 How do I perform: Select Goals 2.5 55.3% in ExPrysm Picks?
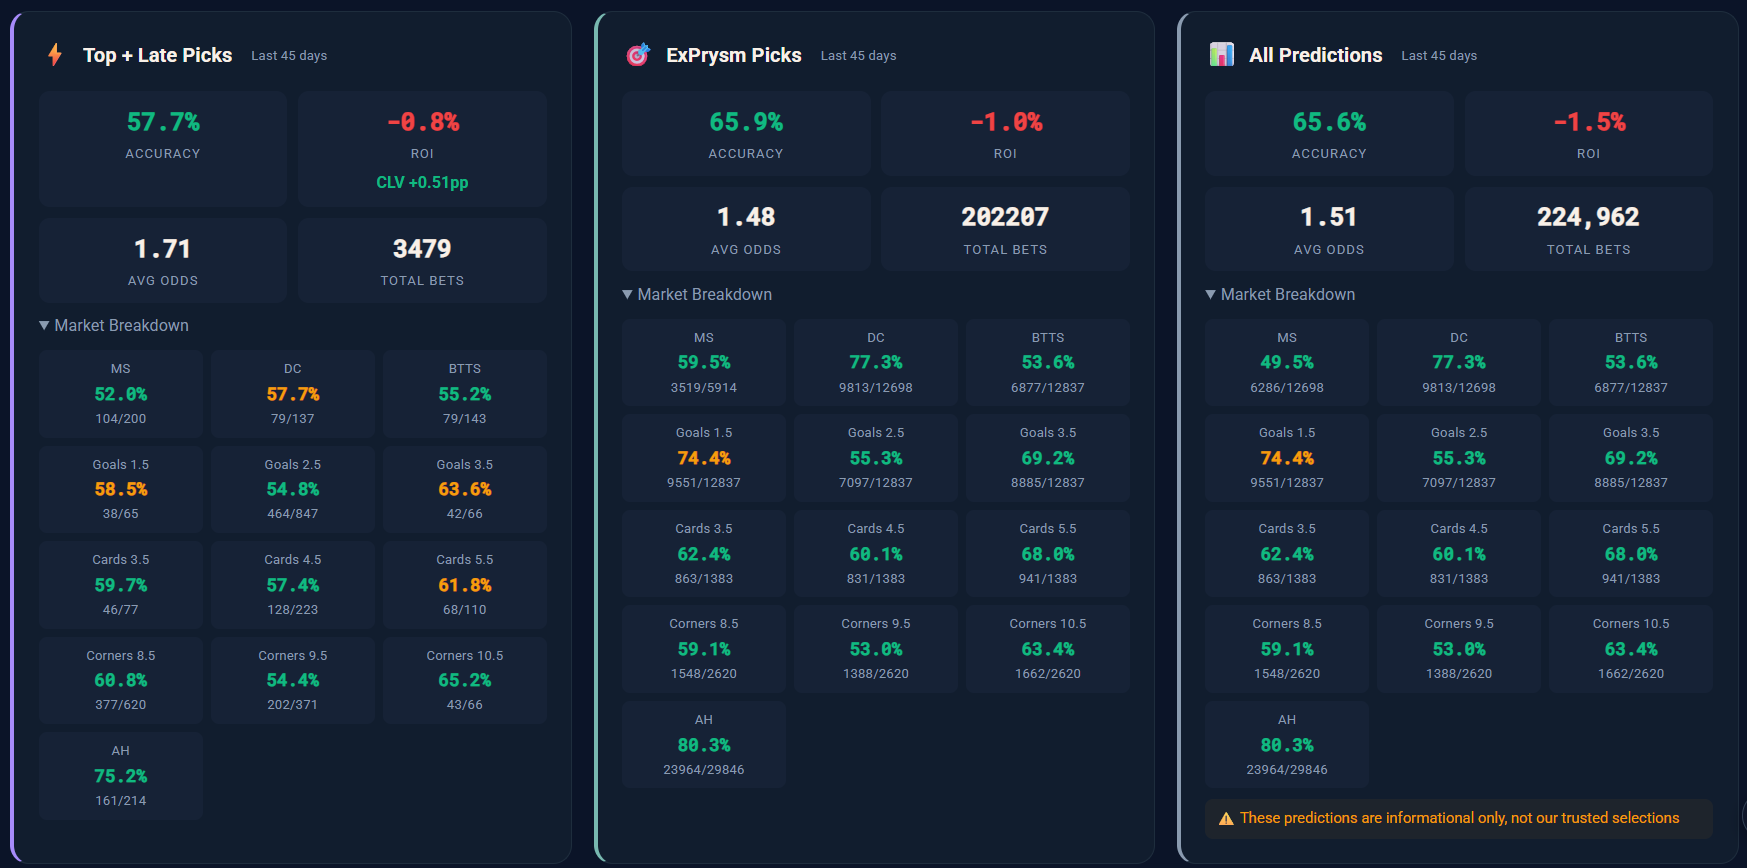(876, 458)
